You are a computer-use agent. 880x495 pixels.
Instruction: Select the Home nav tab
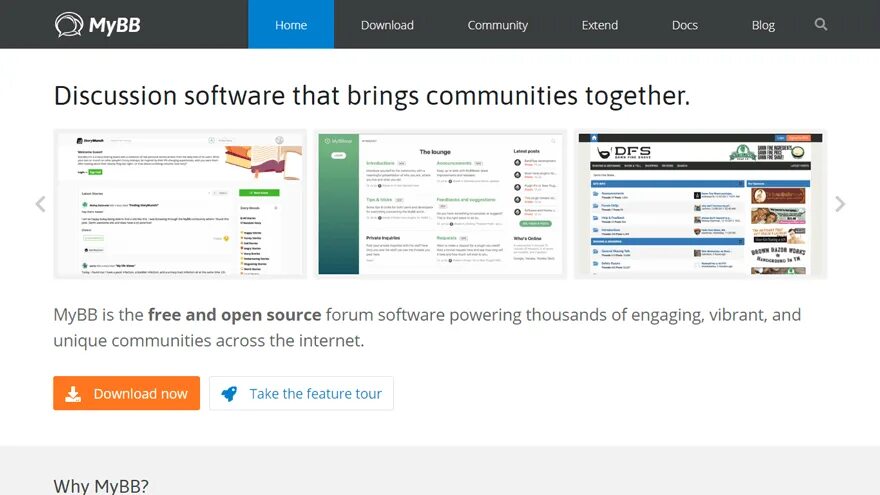pos(291,24)
